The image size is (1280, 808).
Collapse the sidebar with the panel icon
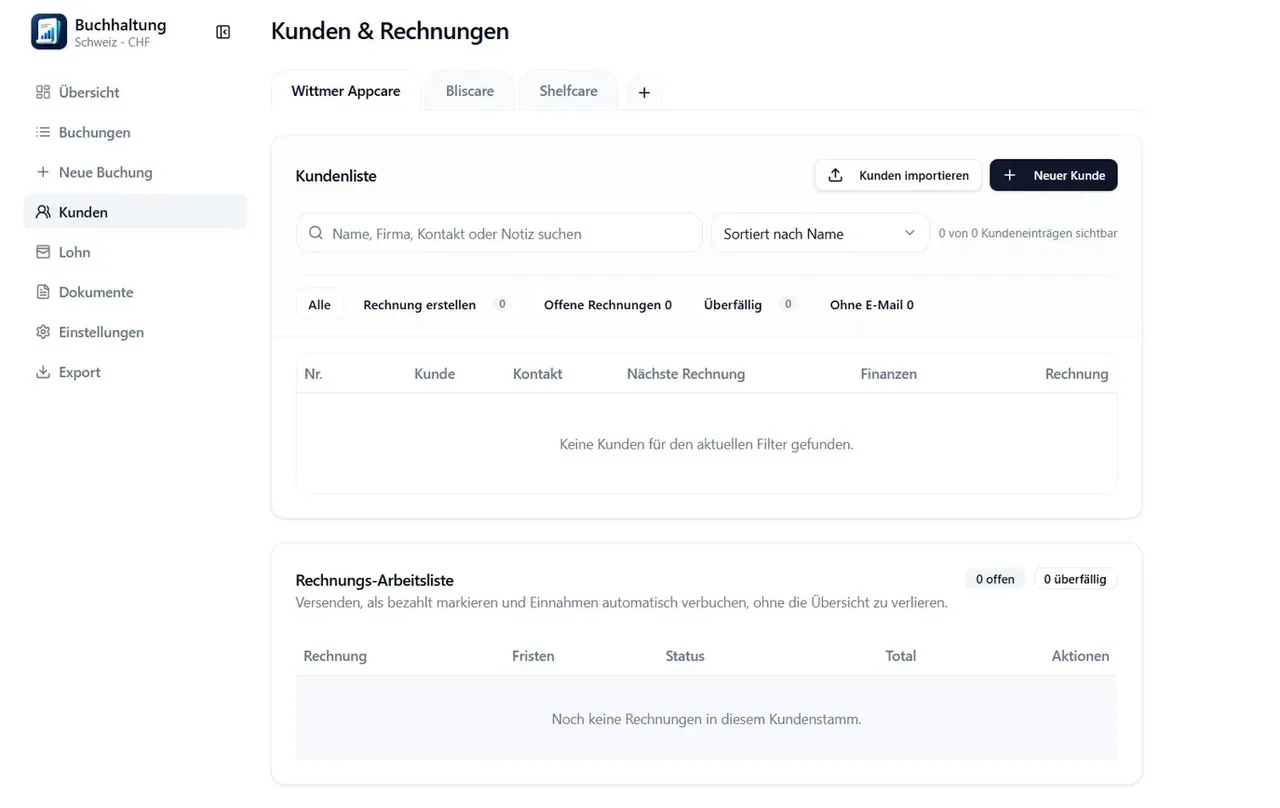pyautogui.click(x=223, y=32)
